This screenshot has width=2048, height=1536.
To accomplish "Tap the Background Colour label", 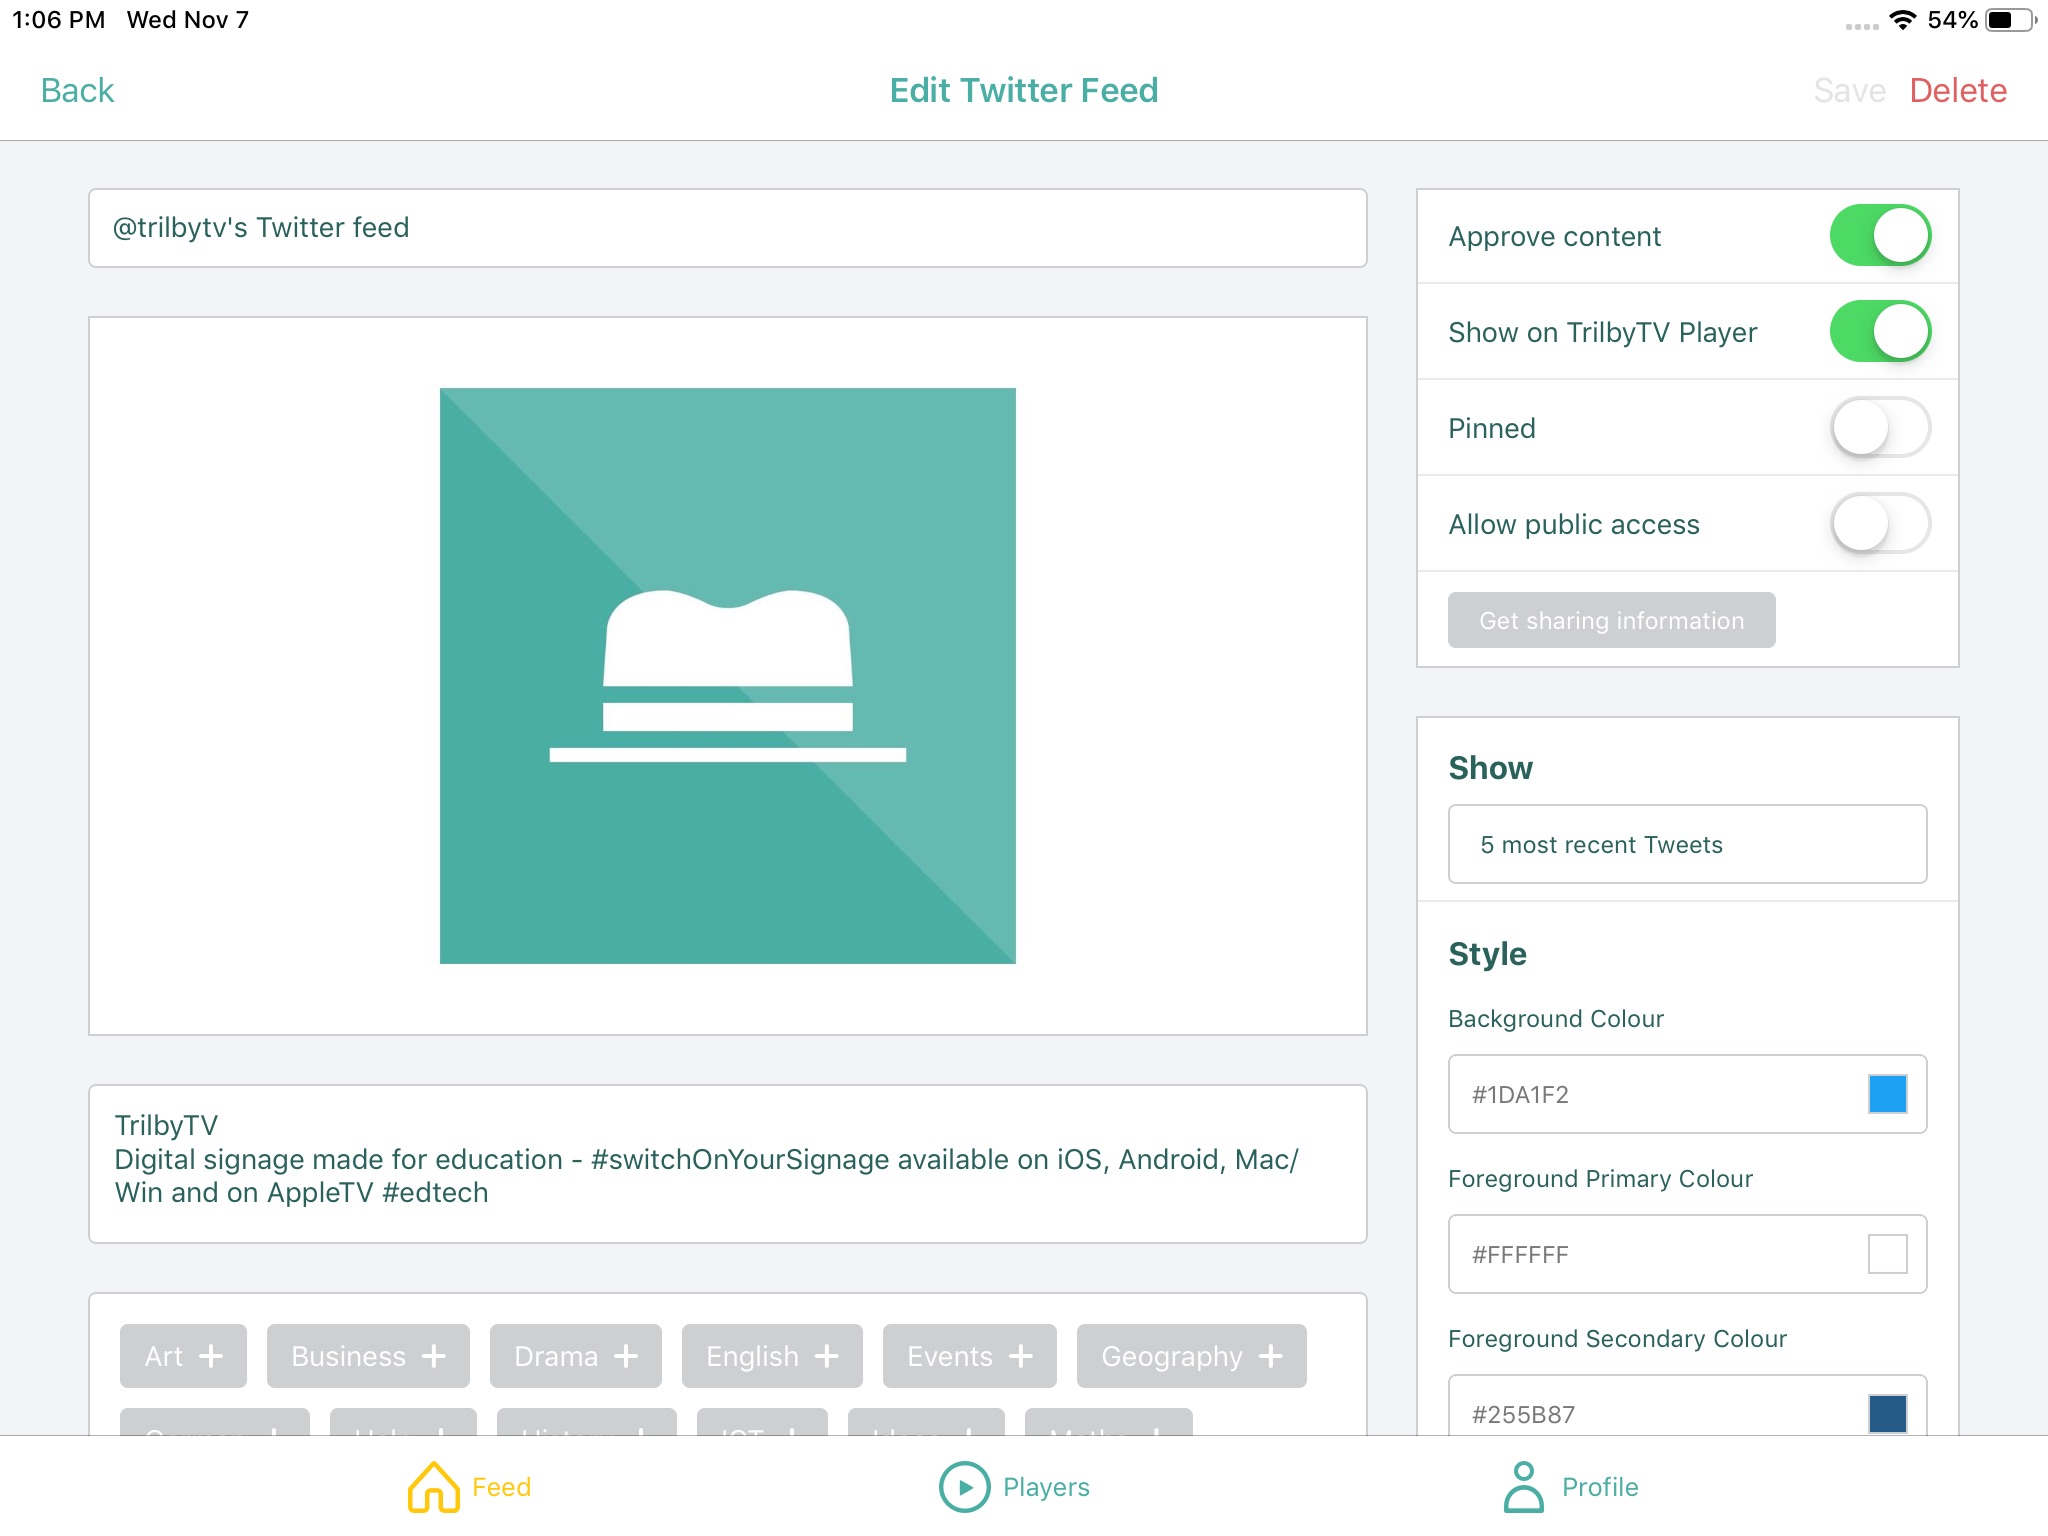I will coord(1556,1019).
